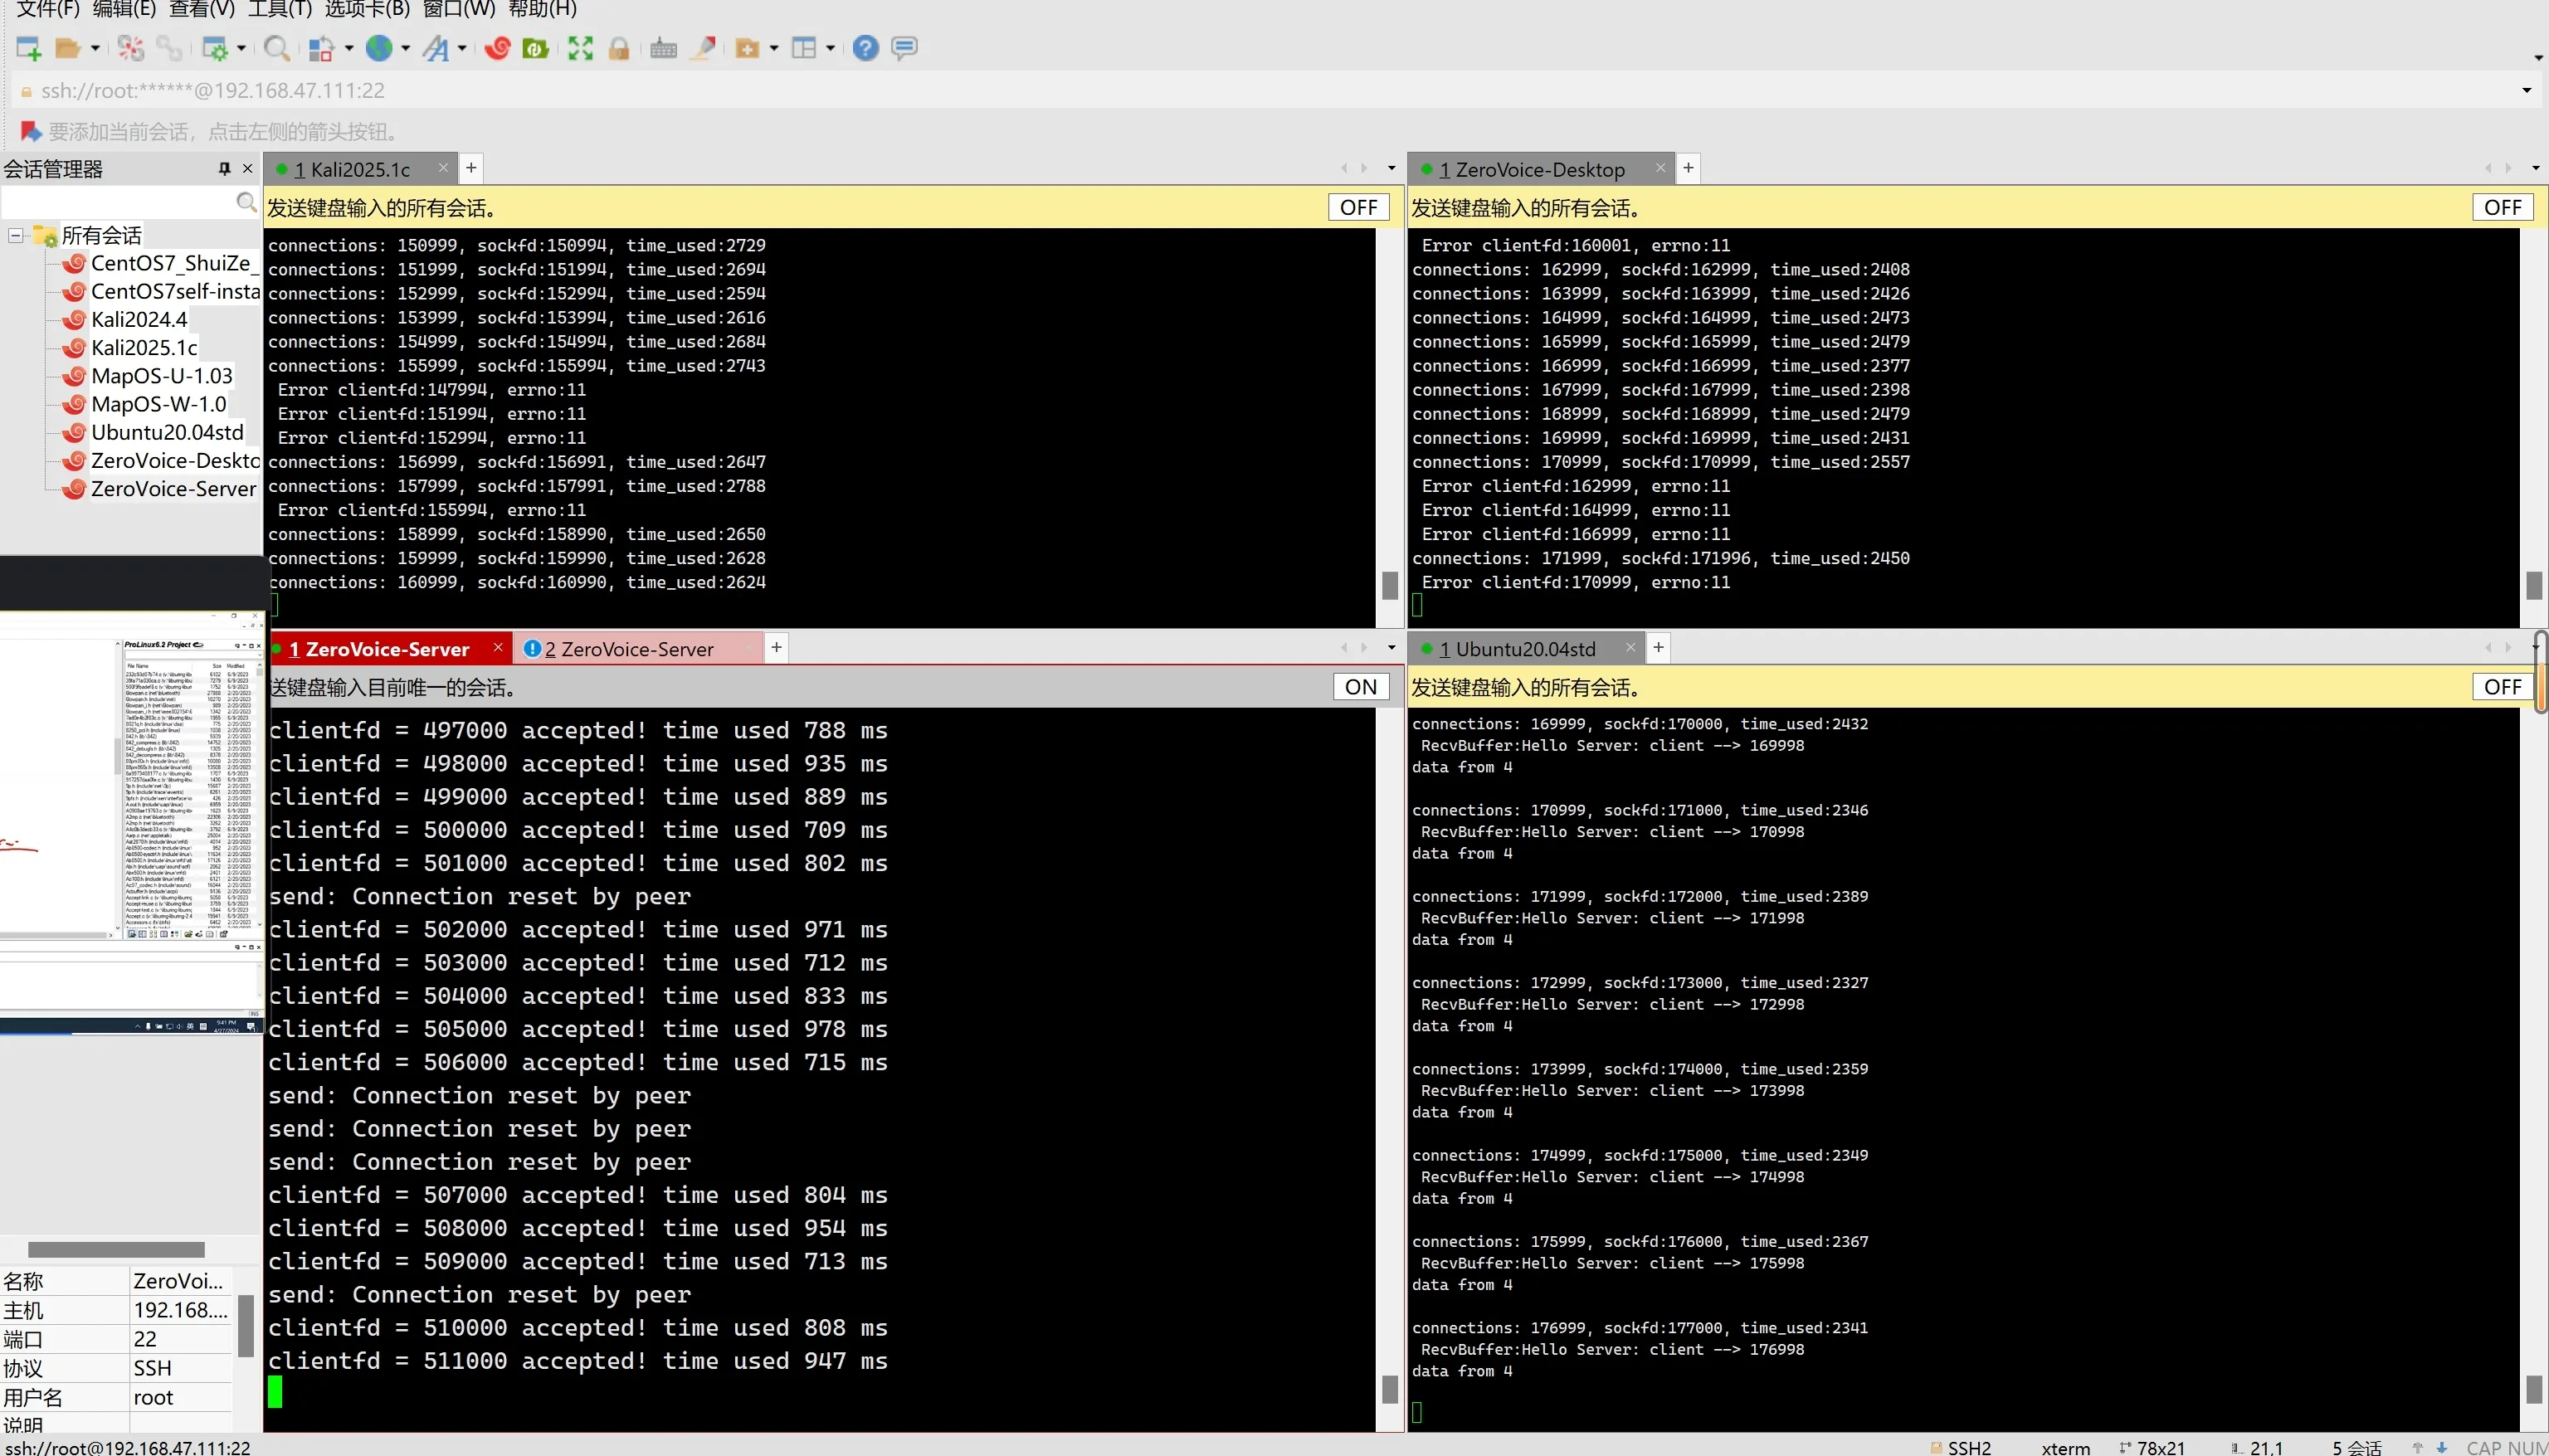Open the font toolbar dropdown arrow
2549x1456 pixels.
point(462,48)
